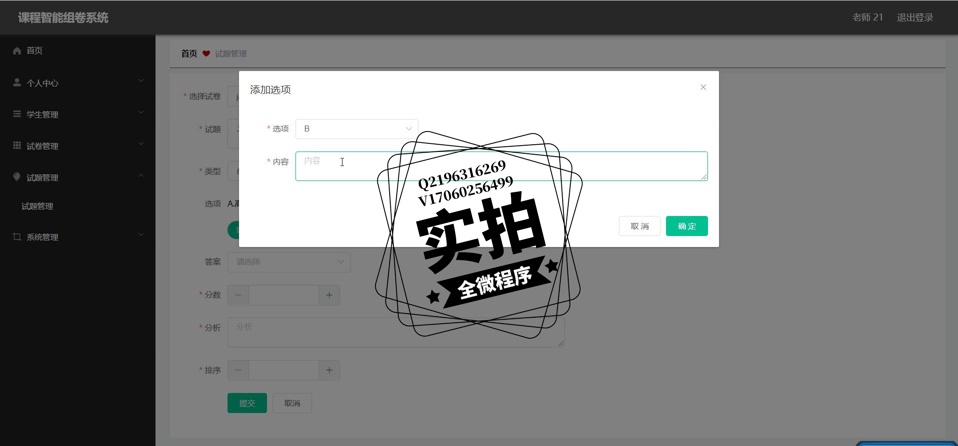This screenshot has height=446, width=958.
Task: Click the grid icon beside 试卷管理
Action: tap(17, 145)
